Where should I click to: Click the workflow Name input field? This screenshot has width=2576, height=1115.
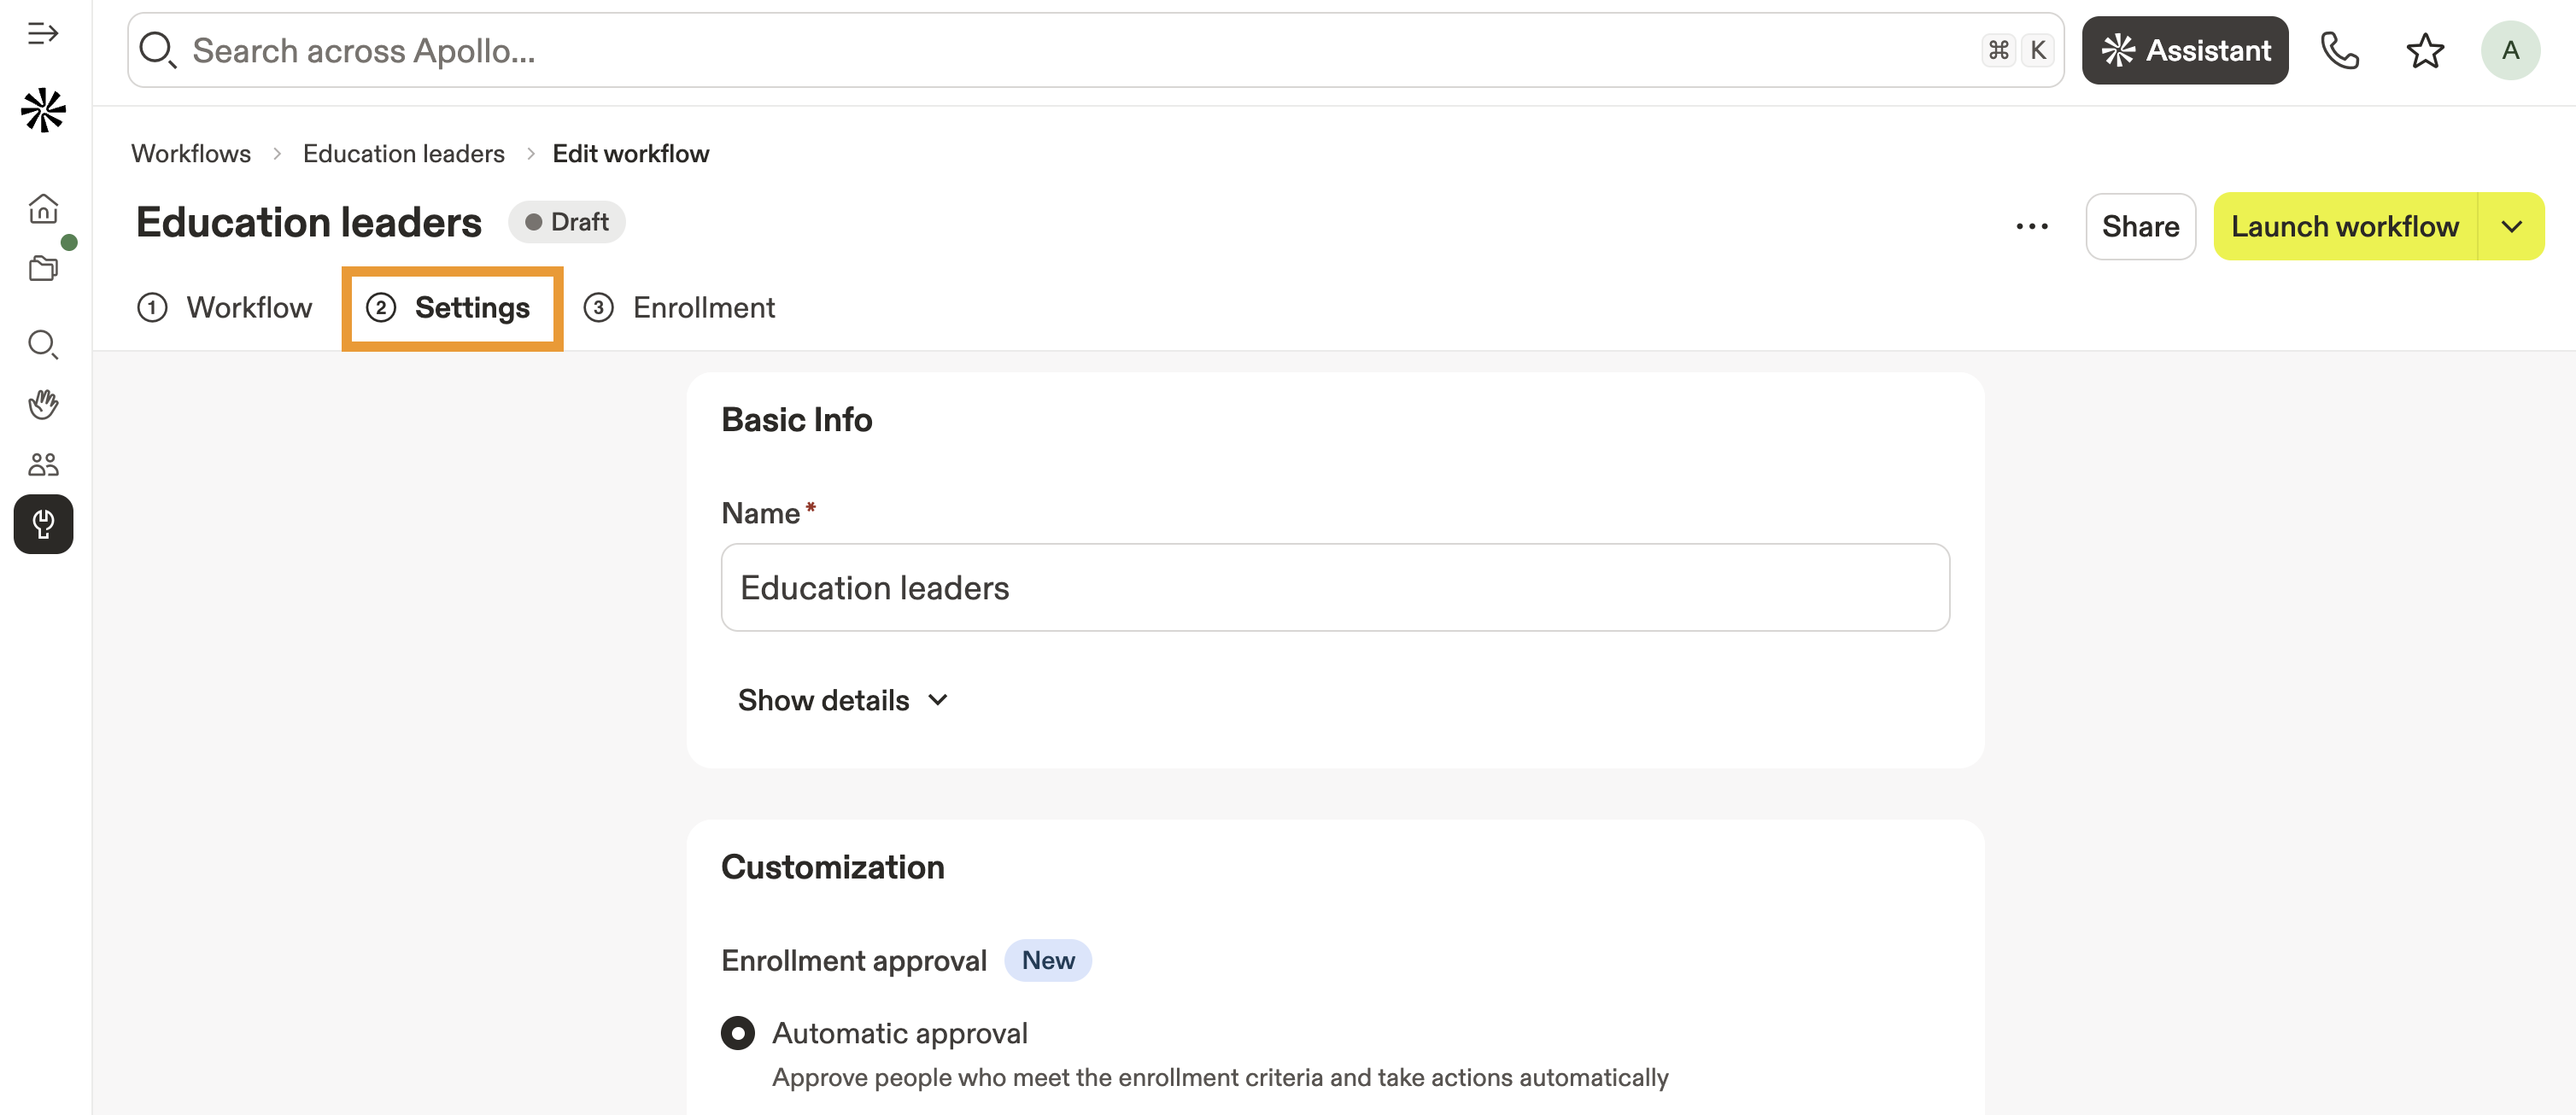pos(1335,588)
